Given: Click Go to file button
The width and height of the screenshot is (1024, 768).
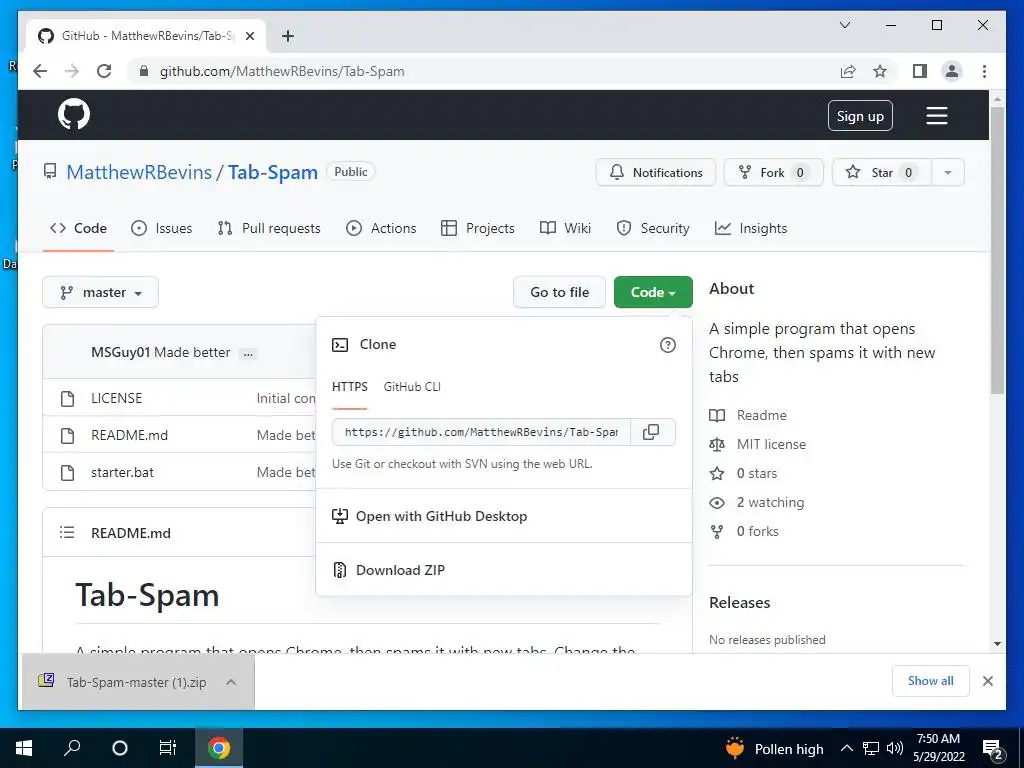Looking at the screenshot, I should pyautogui.click(x=560, y=293).
